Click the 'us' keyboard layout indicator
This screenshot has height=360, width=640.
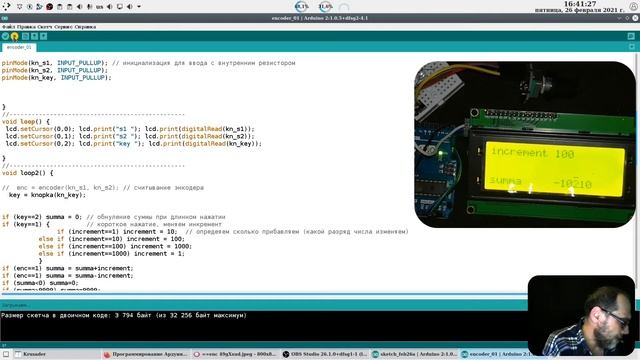[100, 7]
